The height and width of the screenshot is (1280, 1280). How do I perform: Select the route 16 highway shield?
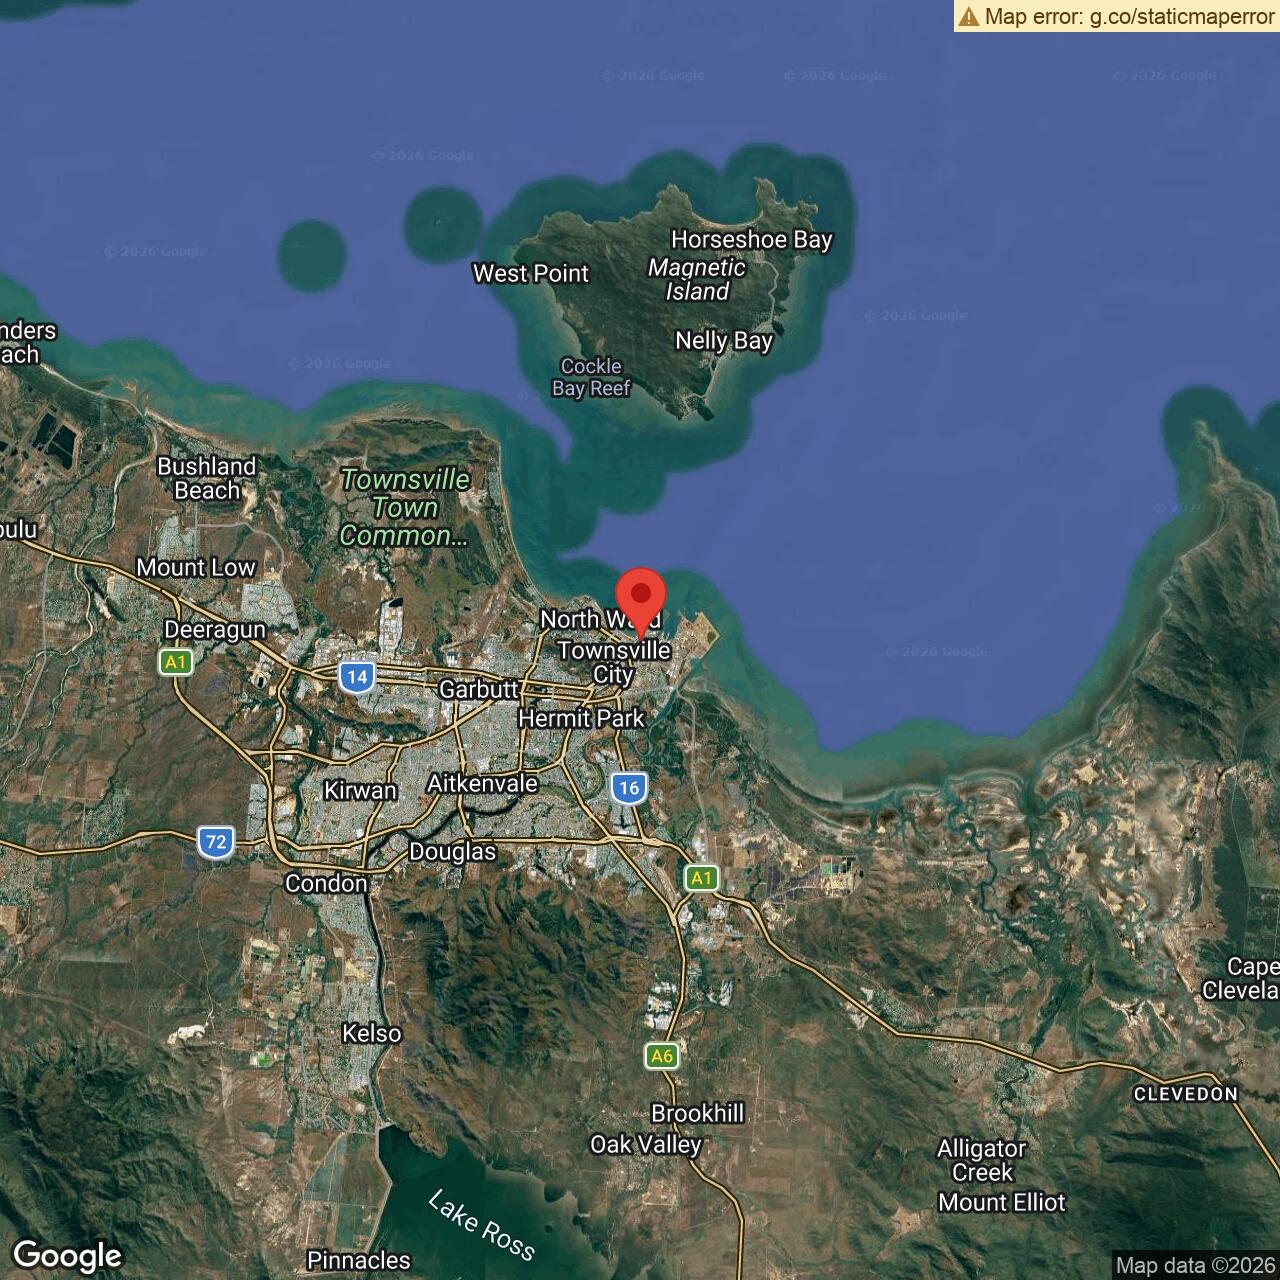point(628,787)
